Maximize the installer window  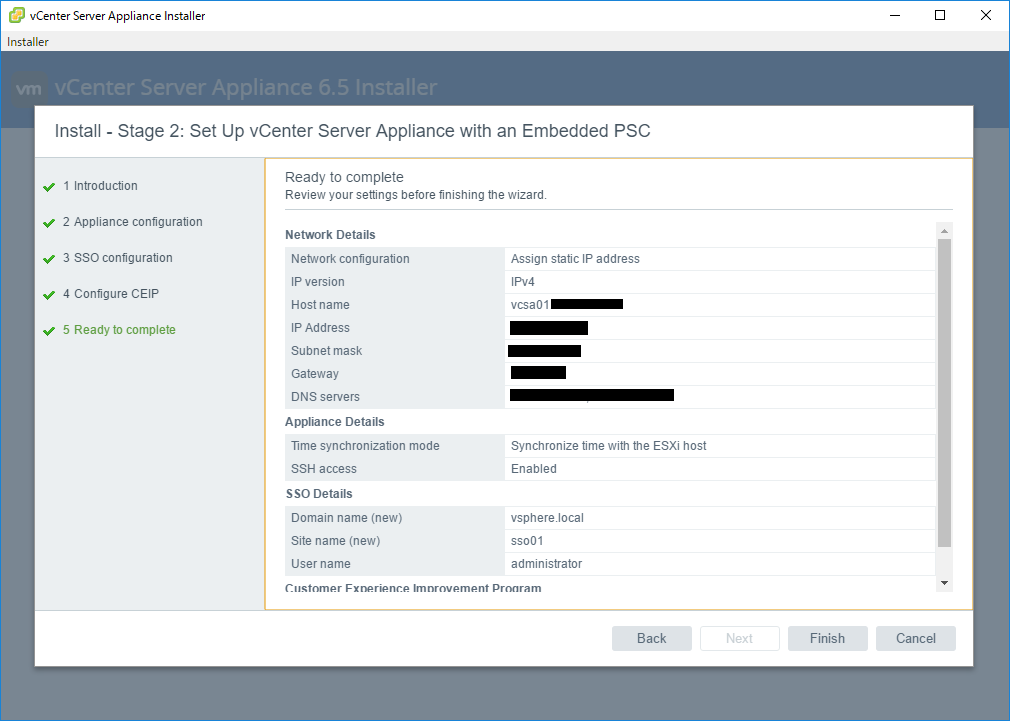pos(940,15)
